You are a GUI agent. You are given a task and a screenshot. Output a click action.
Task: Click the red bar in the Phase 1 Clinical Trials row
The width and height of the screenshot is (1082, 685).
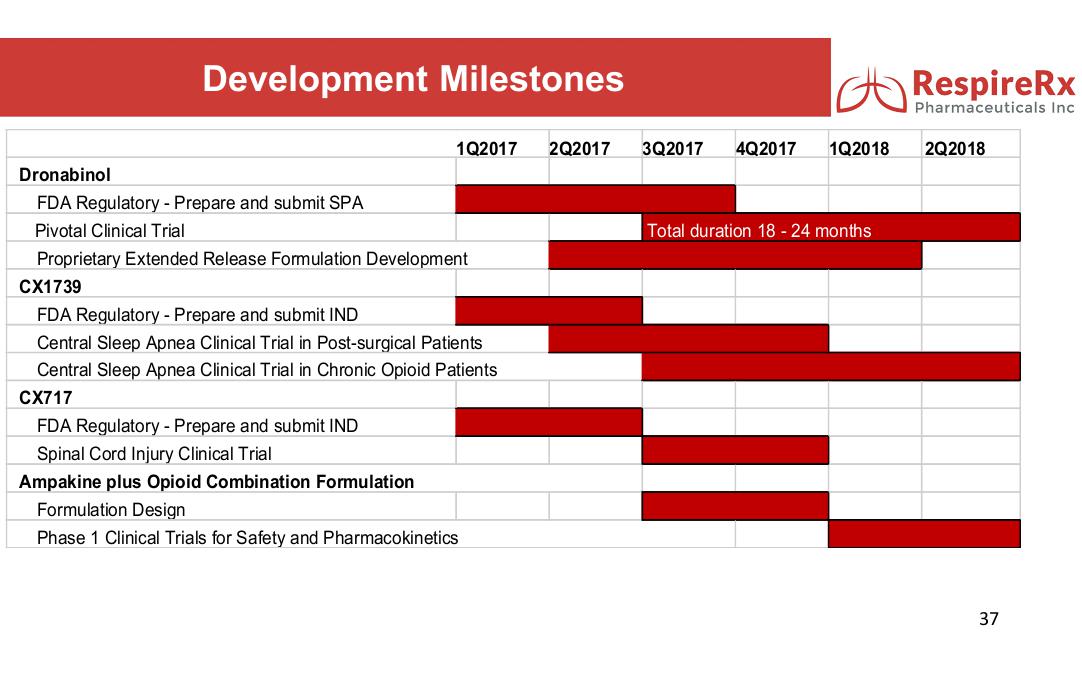(x=923, y=534)
